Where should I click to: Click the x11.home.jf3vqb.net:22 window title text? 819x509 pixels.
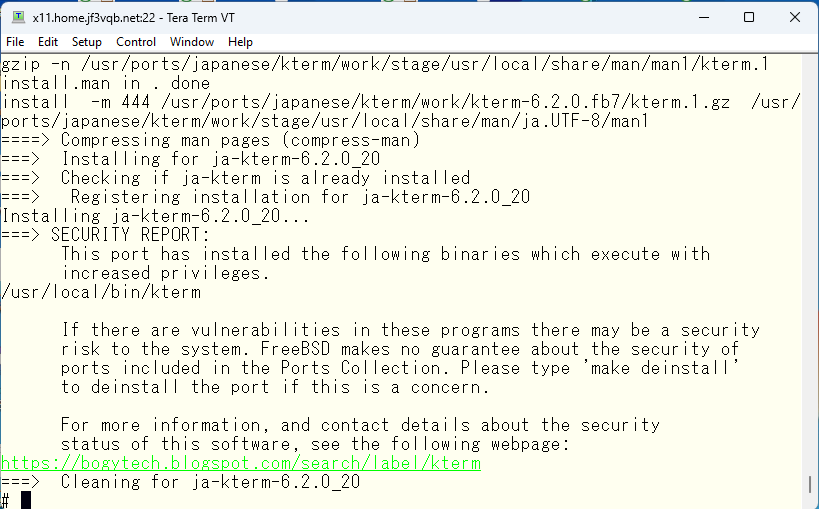[94, 18]
